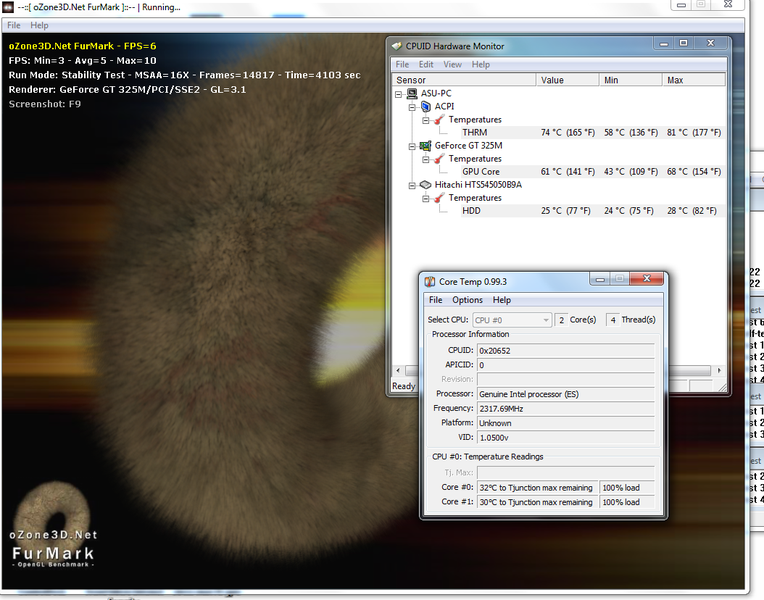Screen dimensions: 764x600
Task: Select the THRM sensor row
Action: pyautogui.click(x=592, y=133)
